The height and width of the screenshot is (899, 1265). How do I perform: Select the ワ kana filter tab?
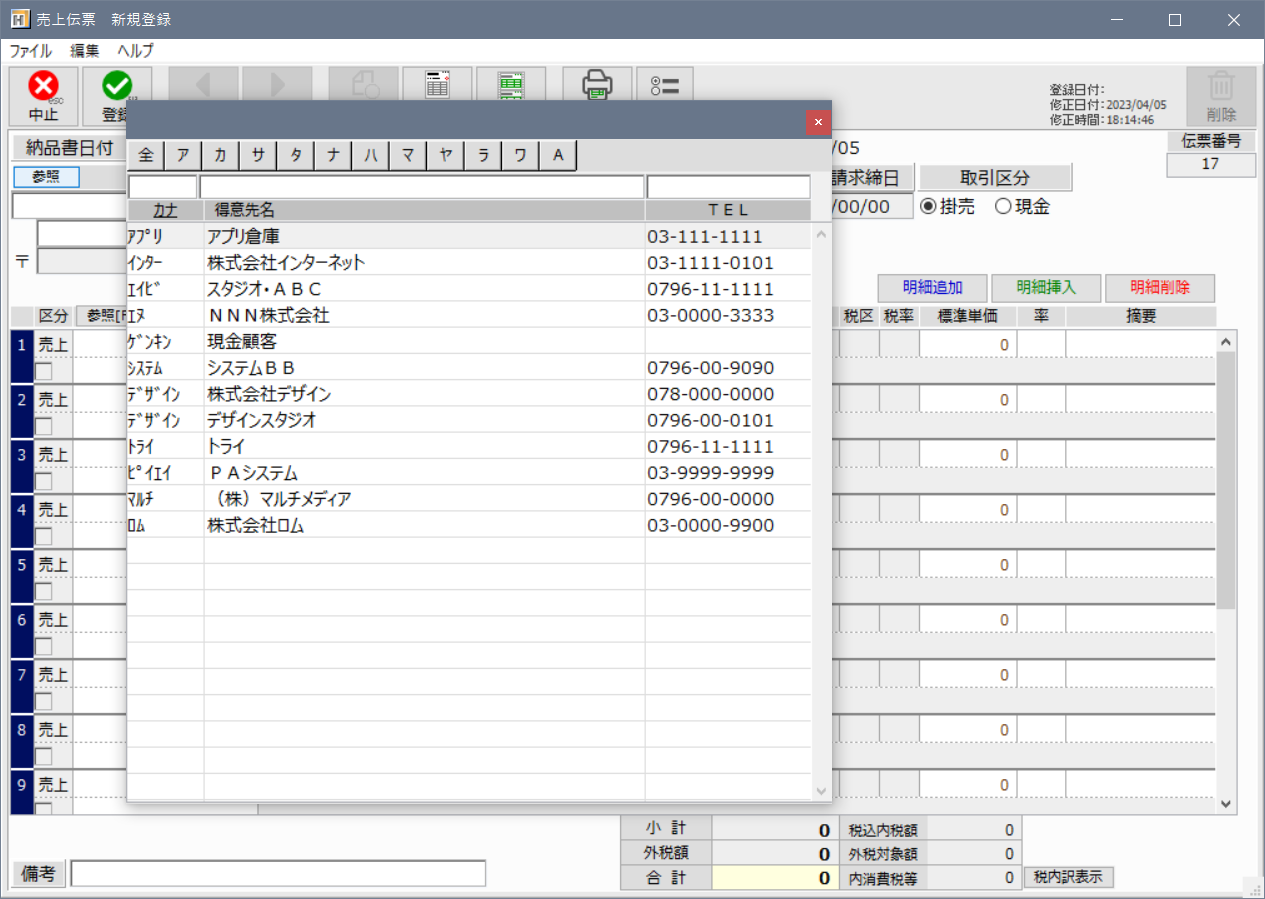521,155
